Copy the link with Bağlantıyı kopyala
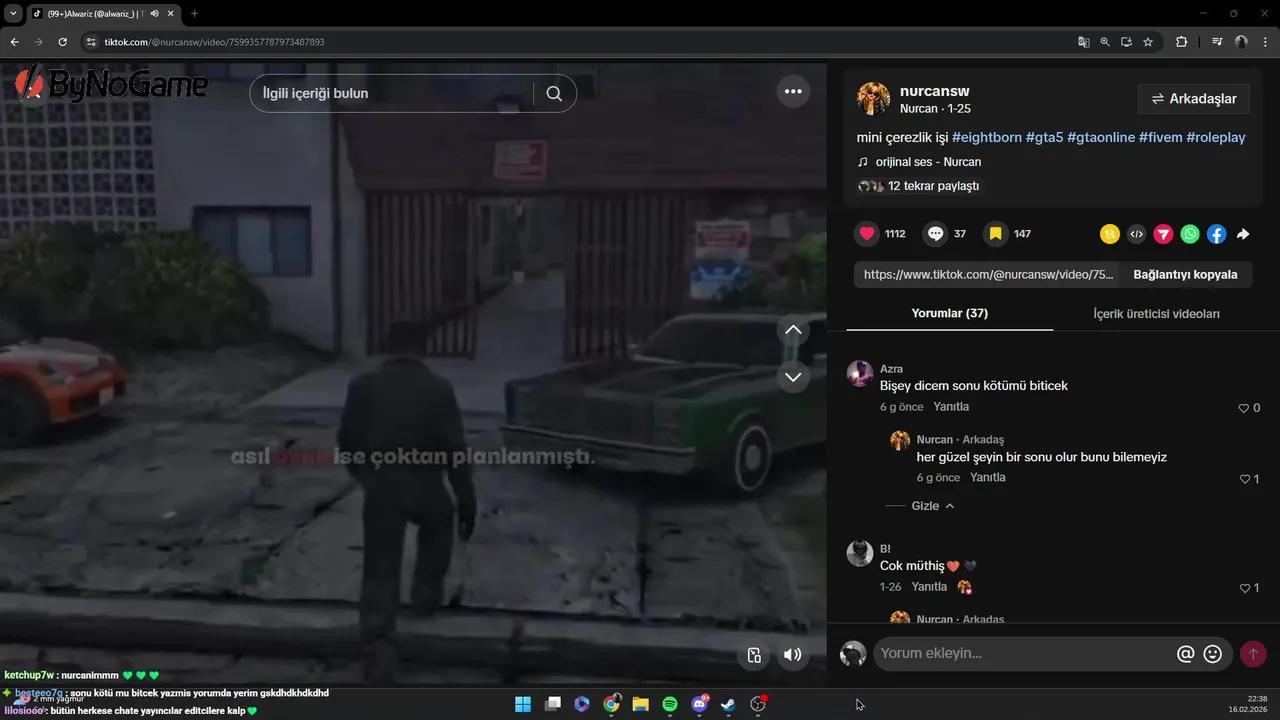The width and height of the screenshot is (1280, 720). pos(1185,274)
